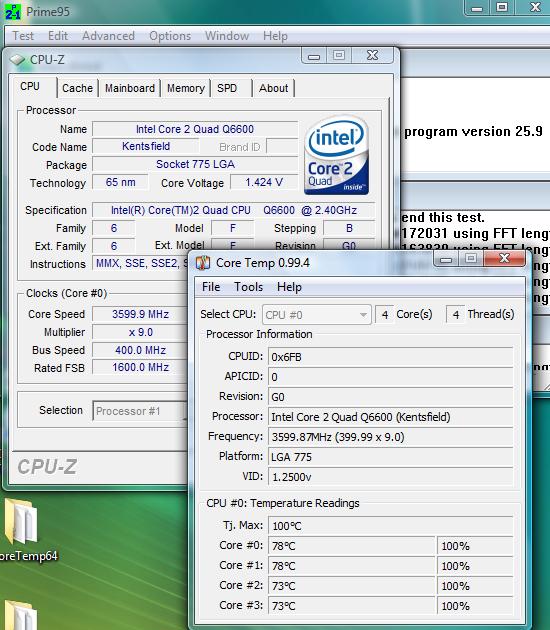Screen dimensions: 550x630
Task: Click the Intel Core 2 Quad logo
Action: (x=337, y=155)
